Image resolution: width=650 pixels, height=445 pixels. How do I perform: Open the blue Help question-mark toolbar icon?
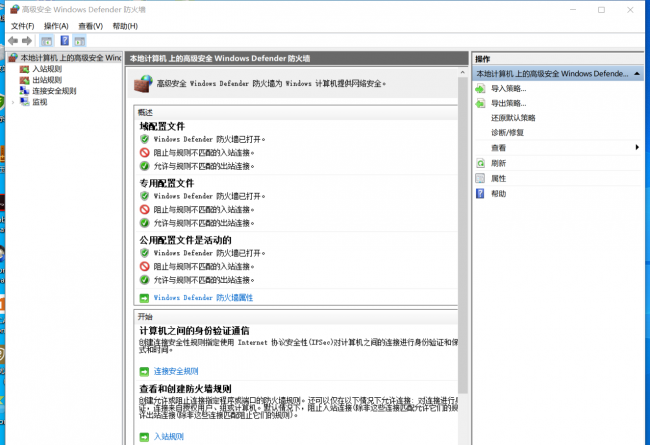click(x=65, y=41)
